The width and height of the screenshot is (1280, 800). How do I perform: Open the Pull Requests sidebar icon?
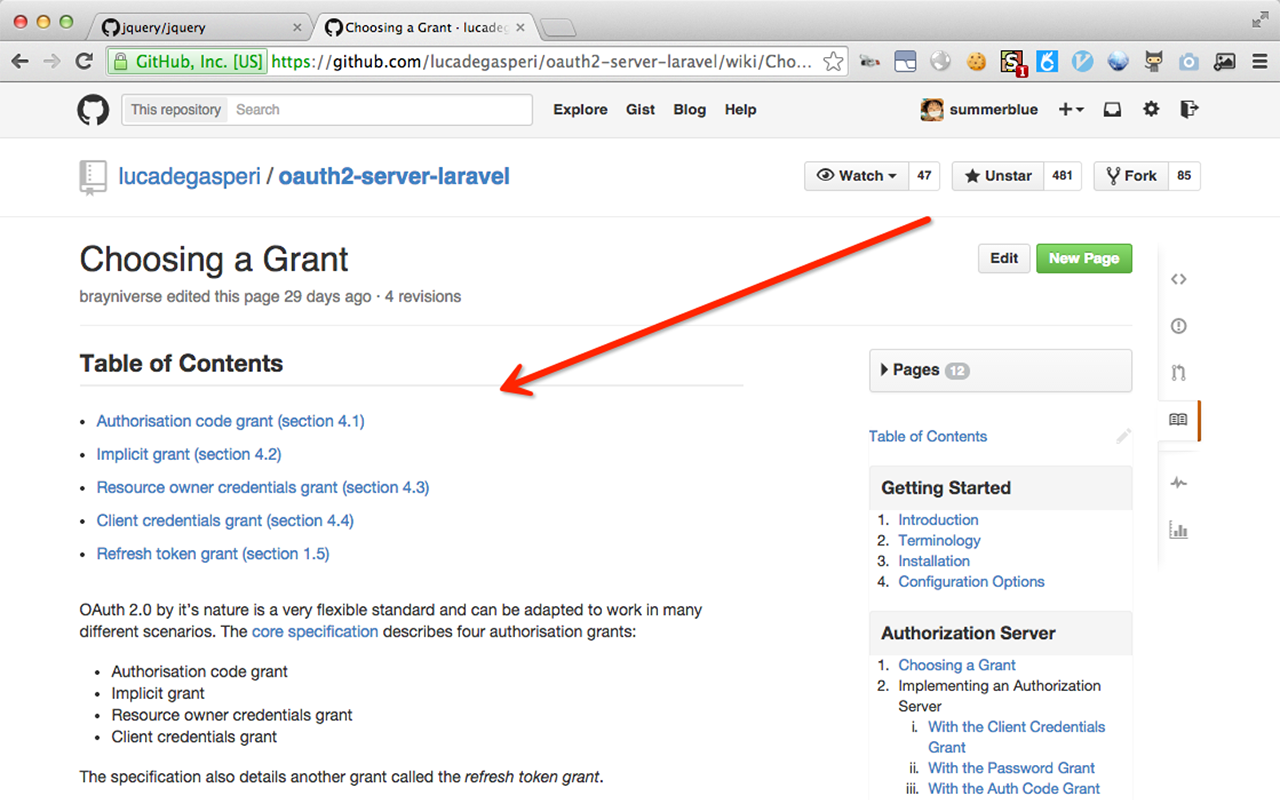coord(1178,373)
